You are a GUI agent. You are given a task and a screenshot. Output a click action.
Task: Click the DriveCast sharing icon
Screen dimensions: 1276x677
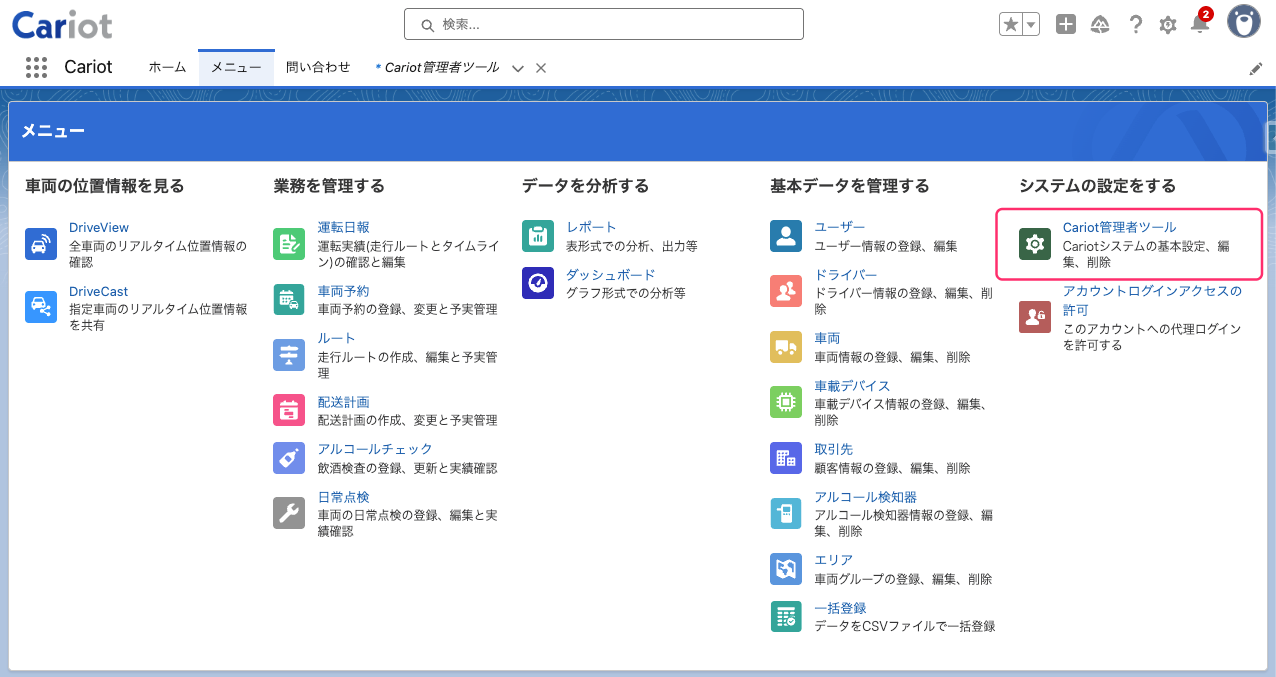pyautogui.click(x=41, y=308)
